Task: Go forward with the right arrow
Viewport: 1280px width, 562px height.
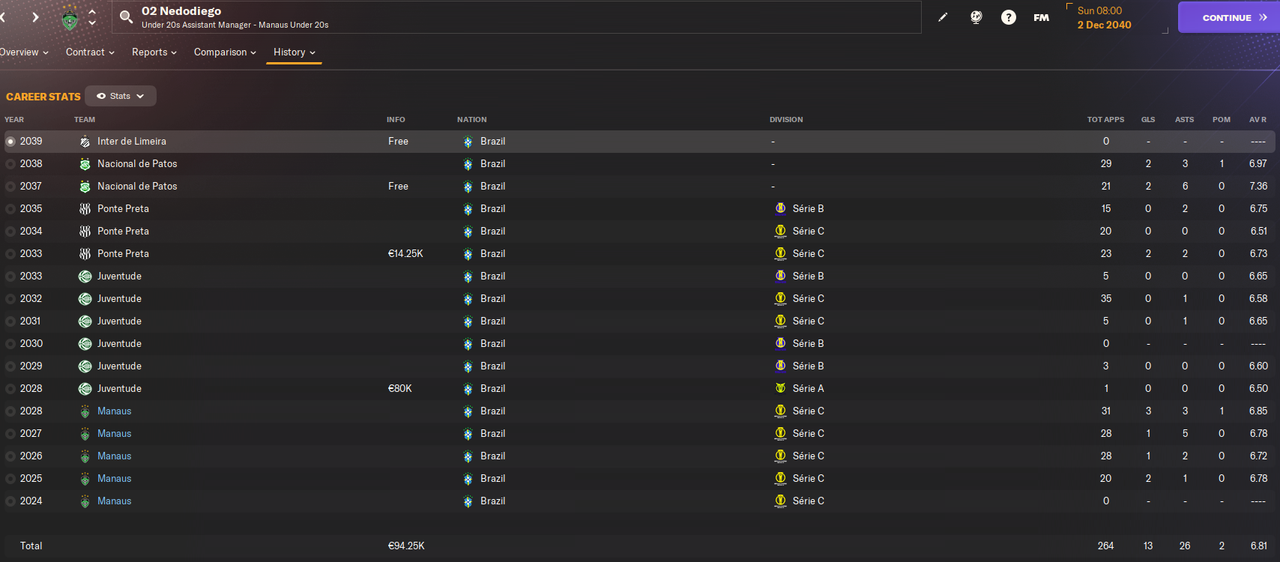Action: coord(35,17)
